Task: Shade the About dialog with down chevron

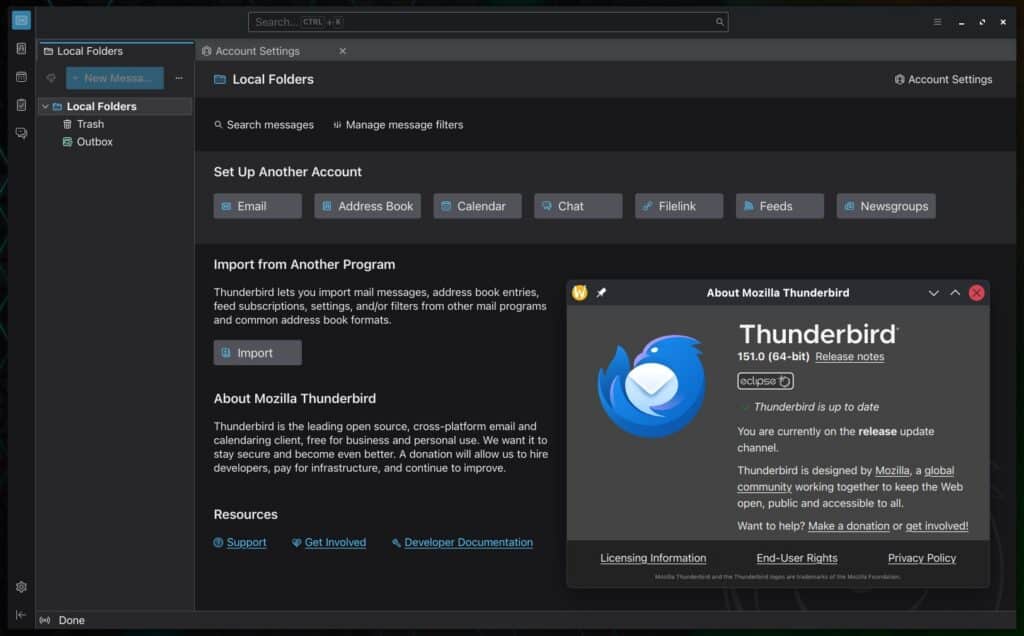Action: 933,293
